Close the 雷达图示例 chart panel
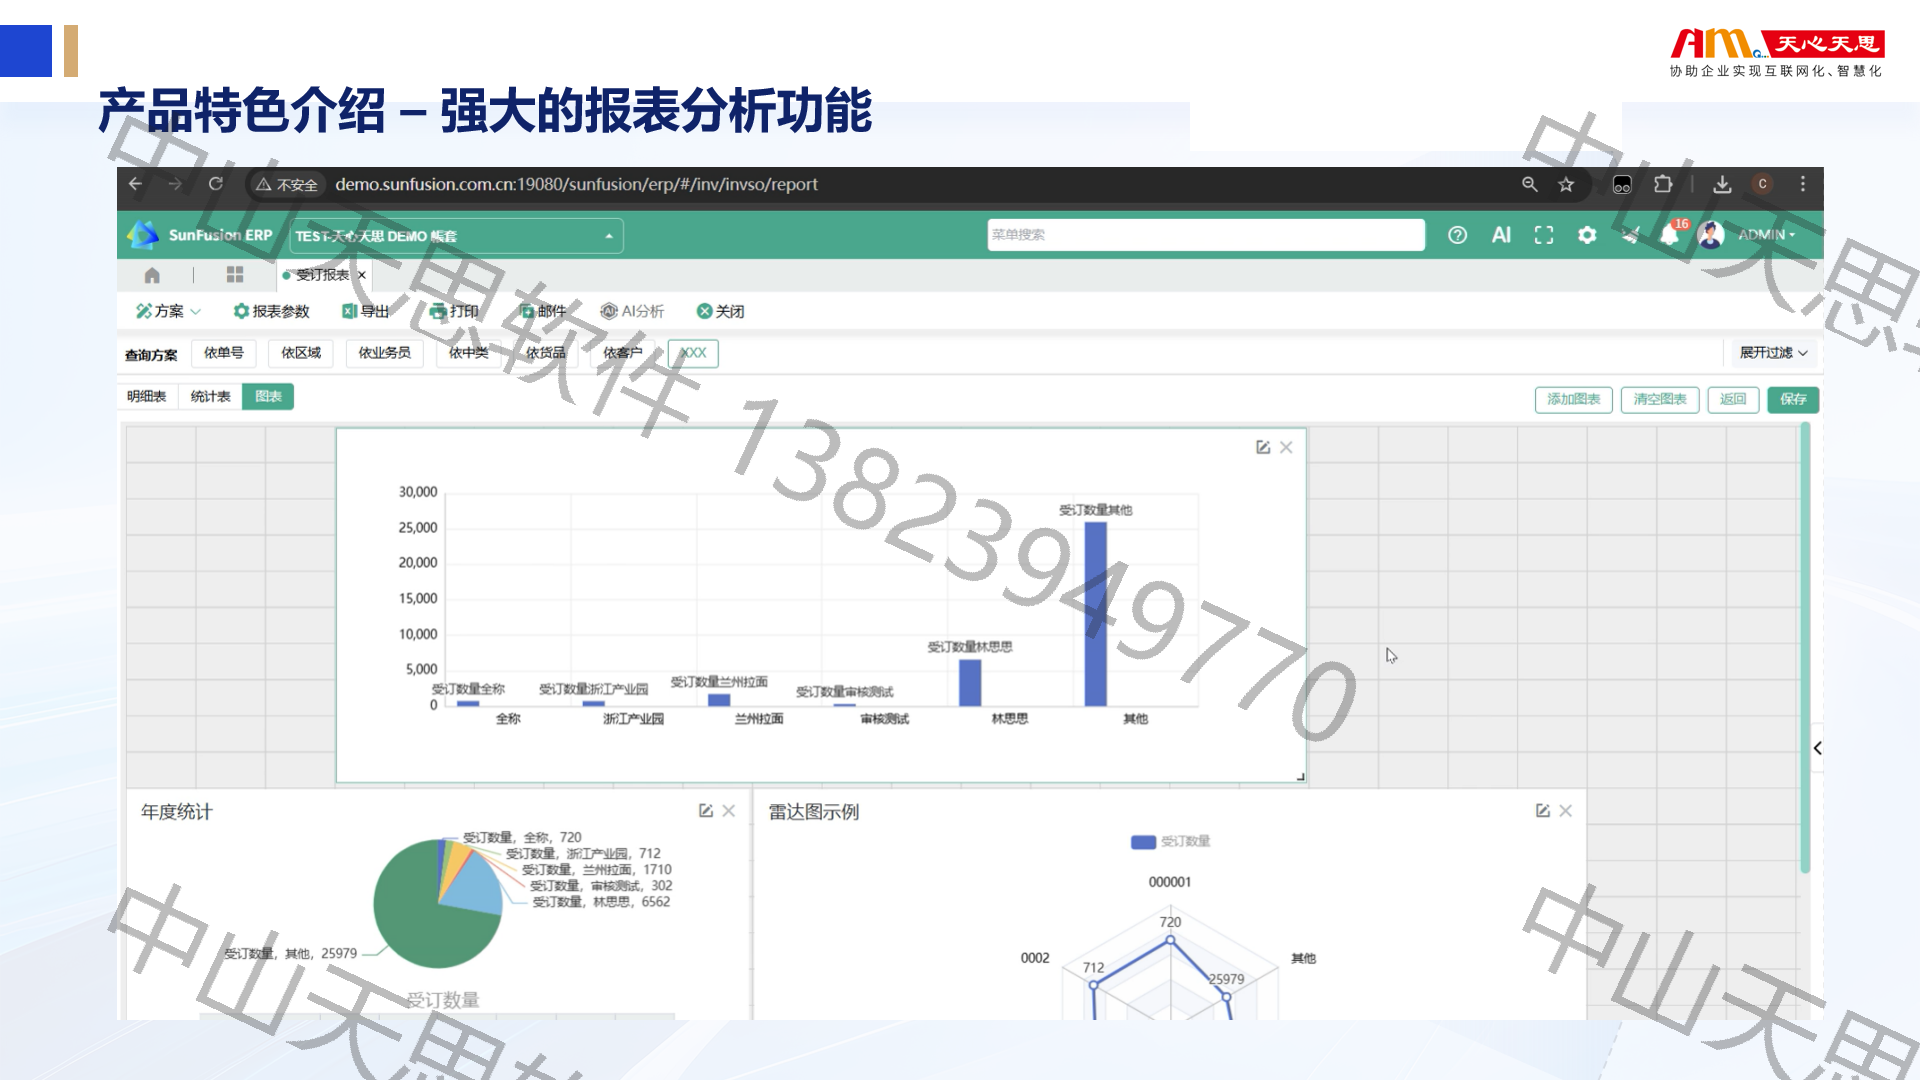The height and width of the screenshot is (1080, 1920). 1566,811
